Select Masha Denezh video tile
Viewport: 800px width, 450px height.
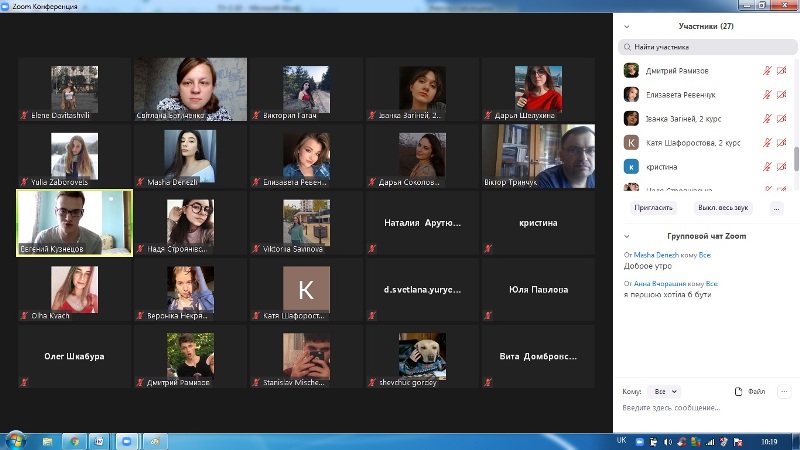point(190,156)
